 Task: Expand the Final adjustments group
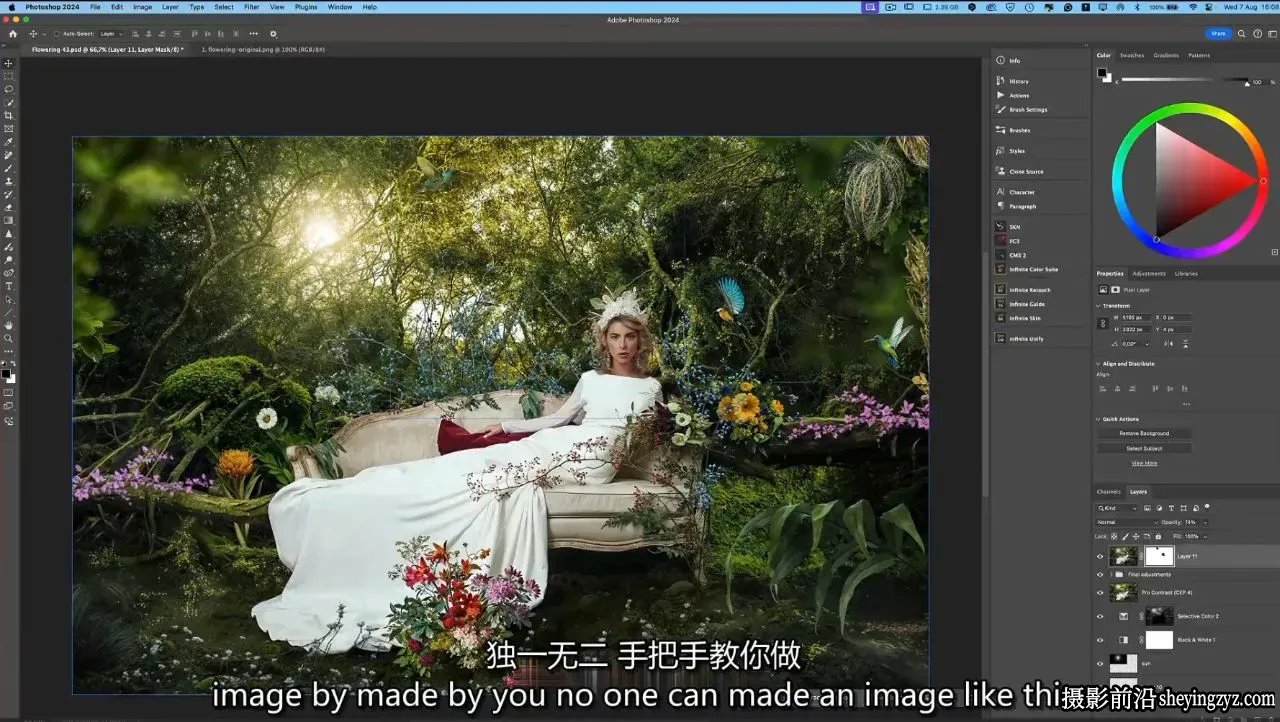[1111, 575]
